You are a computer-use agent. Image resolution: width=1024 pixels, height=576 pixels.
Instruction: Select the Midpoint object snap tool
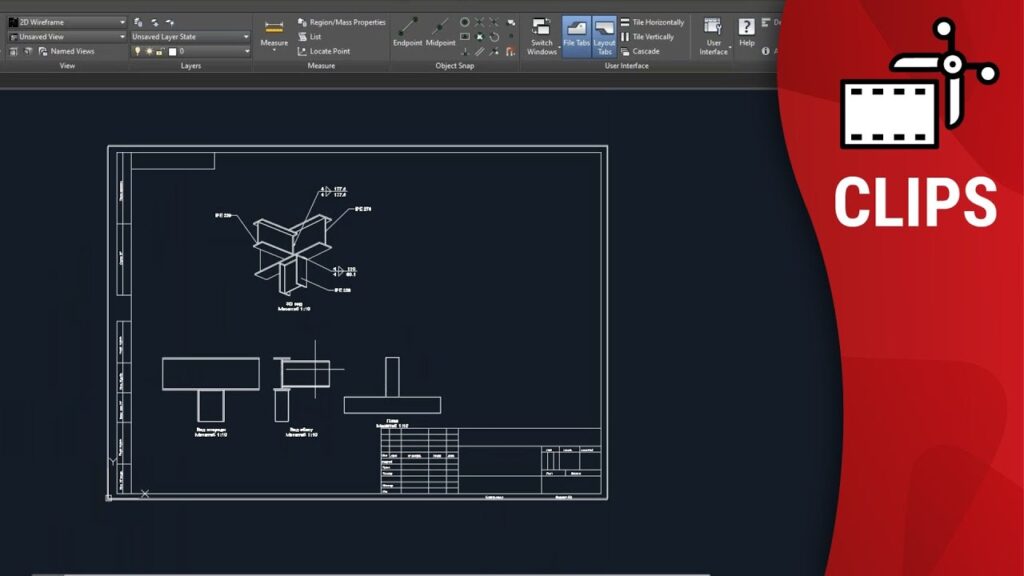(440, 31)
